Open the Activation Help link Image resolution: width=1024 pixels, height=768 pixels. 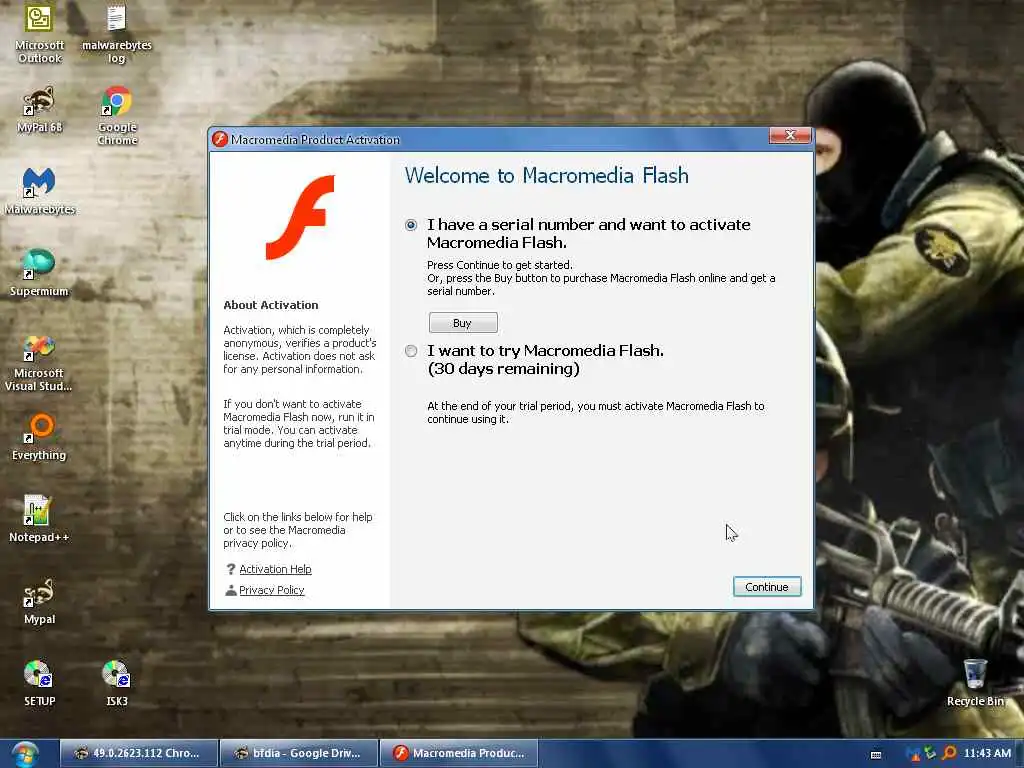[275, 569]
